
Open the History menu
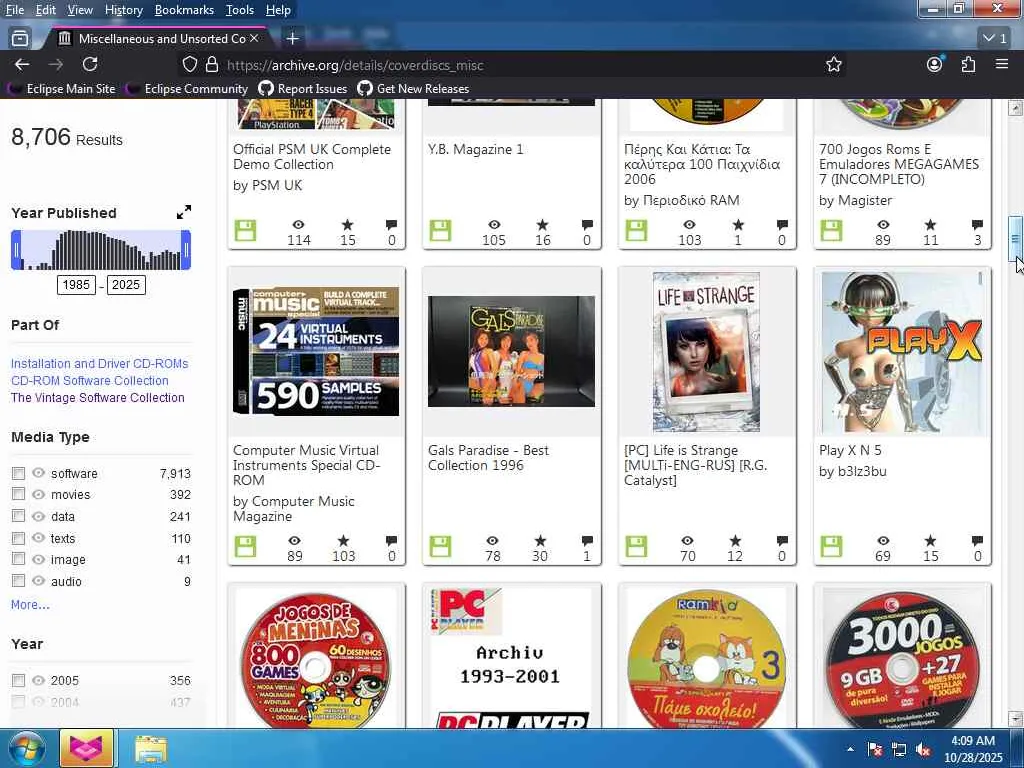[x=123, y=10]
